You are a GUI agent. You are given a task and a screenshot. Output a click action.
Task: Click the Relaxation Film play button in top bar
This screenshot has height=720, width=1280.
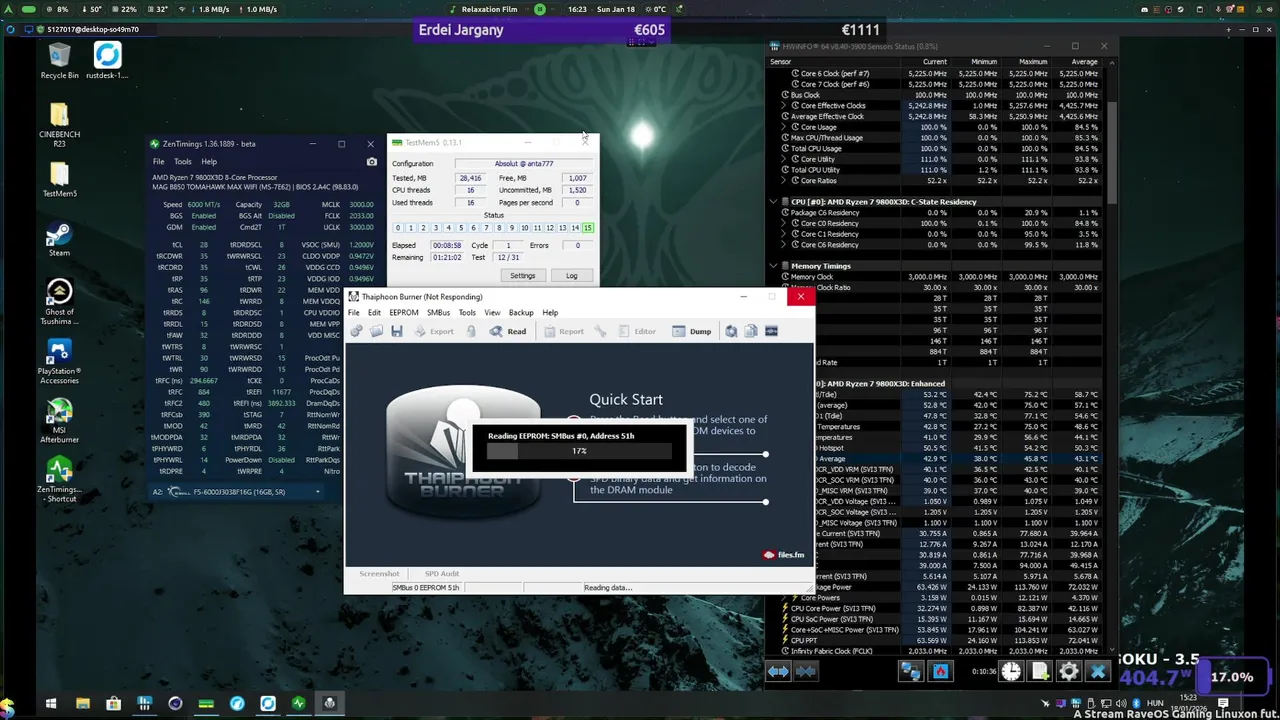click(x=540, y=9)
